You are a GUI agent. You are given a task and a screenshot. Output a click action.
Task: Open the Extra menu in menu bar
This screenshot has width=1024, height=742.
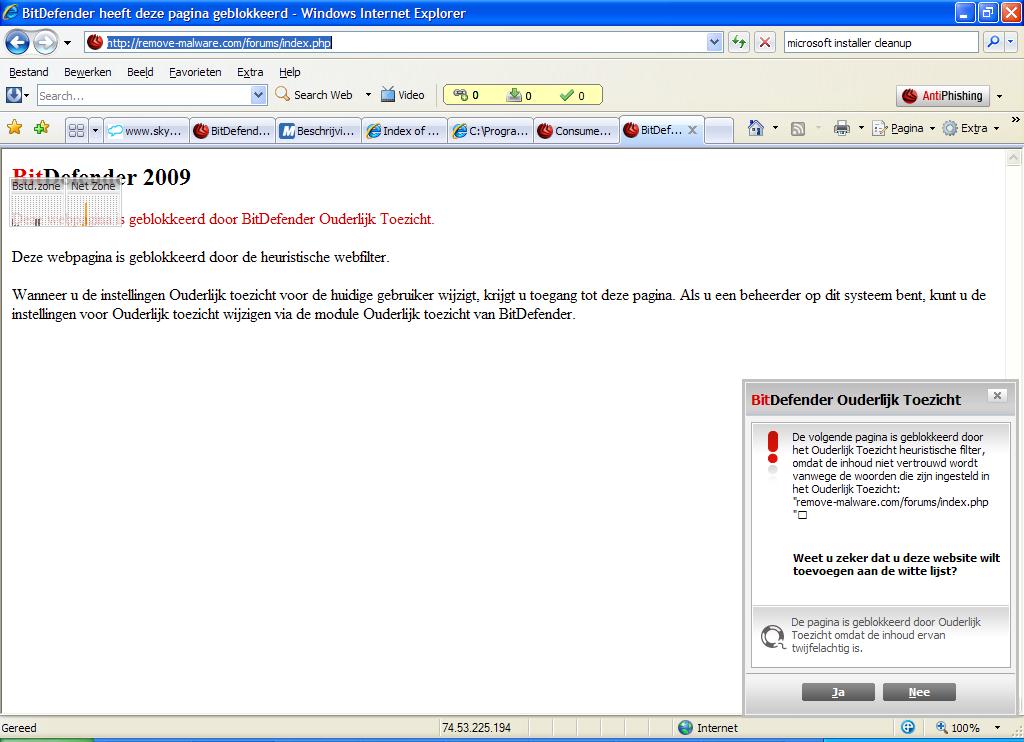[250, 72]
